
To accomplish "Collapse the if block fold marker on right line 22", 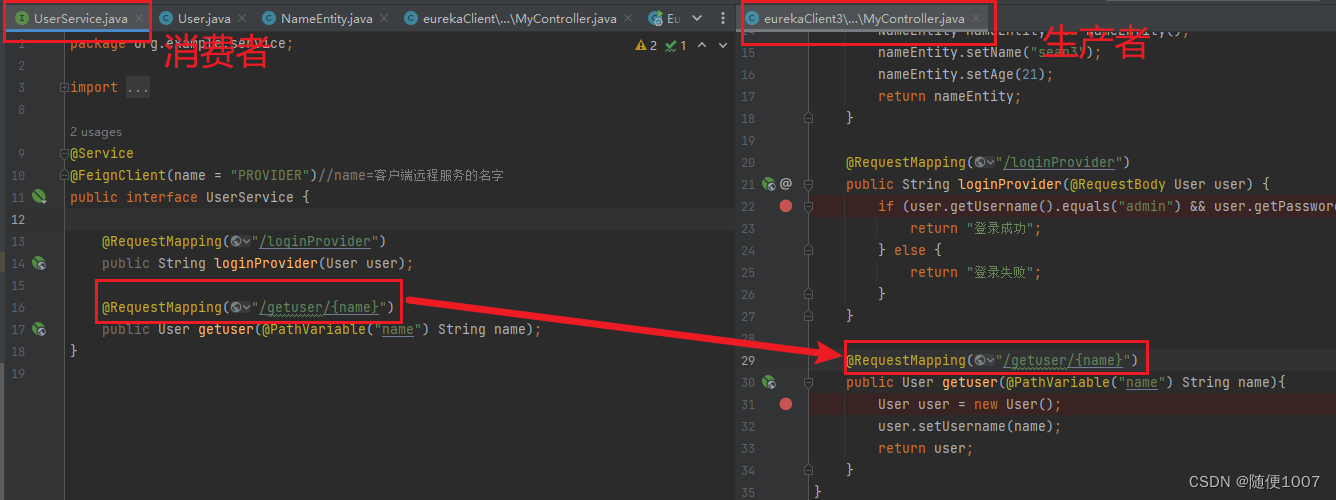I will pyautogui.click(x=808, y=206).
